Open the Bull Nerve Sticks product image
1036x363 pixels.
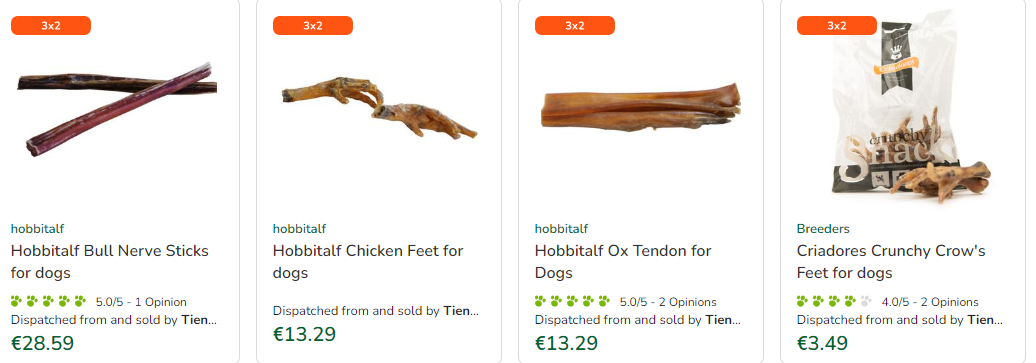(x=117, y=109)
